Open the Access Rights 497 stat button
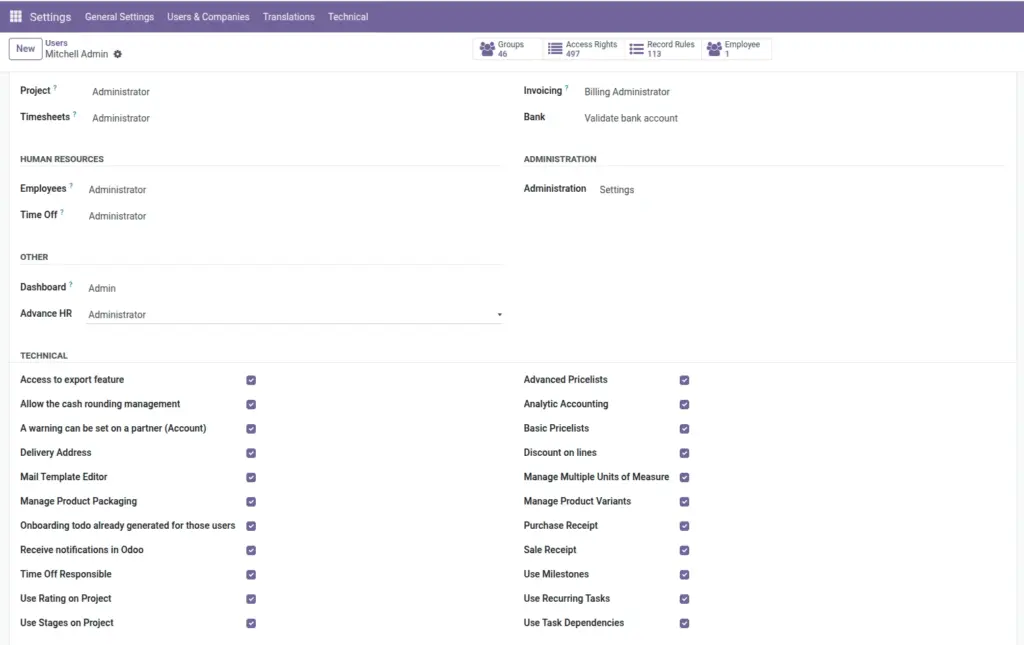The height and width of the screenshot is (645, 1024). tap(583, 49)
